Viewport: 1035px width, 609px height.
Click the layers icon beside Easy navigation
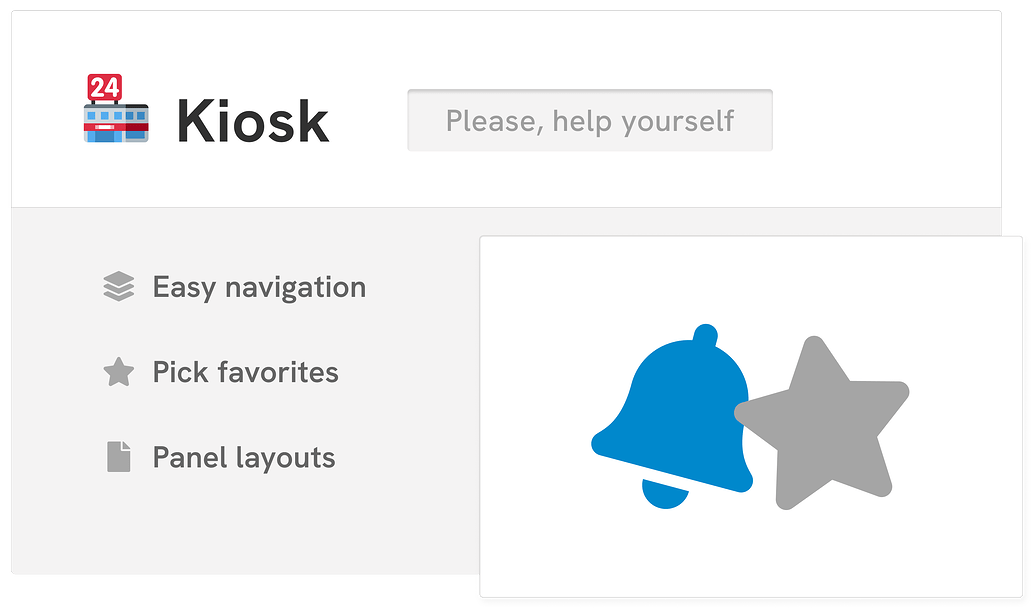[118, 288]
